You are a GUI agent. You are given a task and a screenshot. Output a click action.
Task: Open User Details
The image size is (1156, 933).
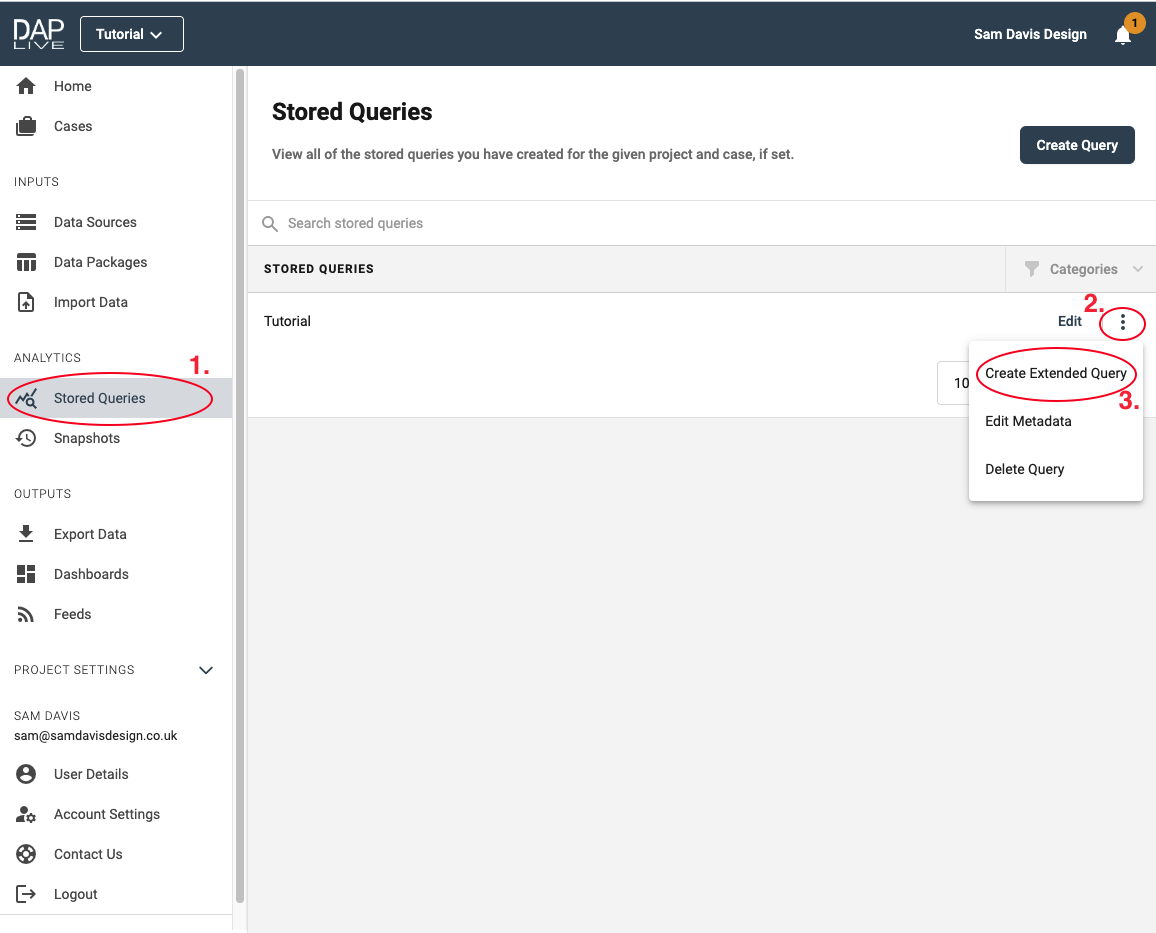tap(91, 774)
